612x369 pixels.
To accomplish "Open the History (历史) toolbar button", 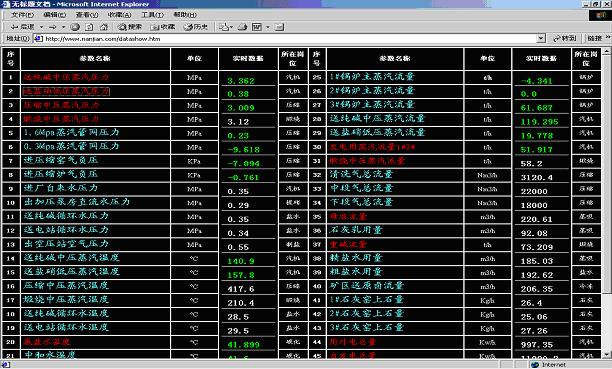I will tap(196, 27).
